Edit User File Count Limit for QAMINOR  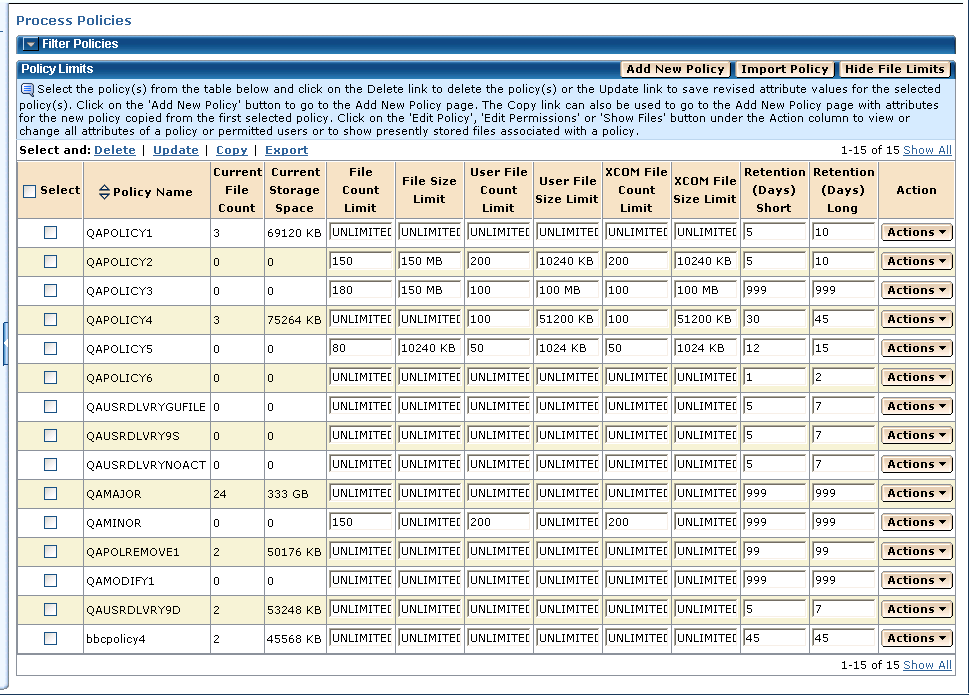click(x=499, y=522)
